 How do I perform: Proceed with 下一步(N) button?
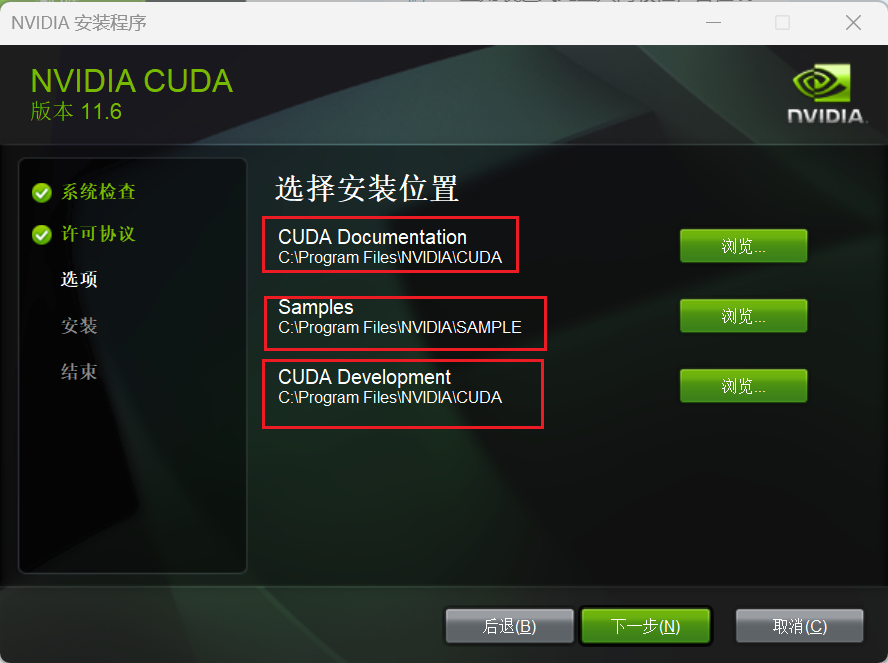[646, 626]
